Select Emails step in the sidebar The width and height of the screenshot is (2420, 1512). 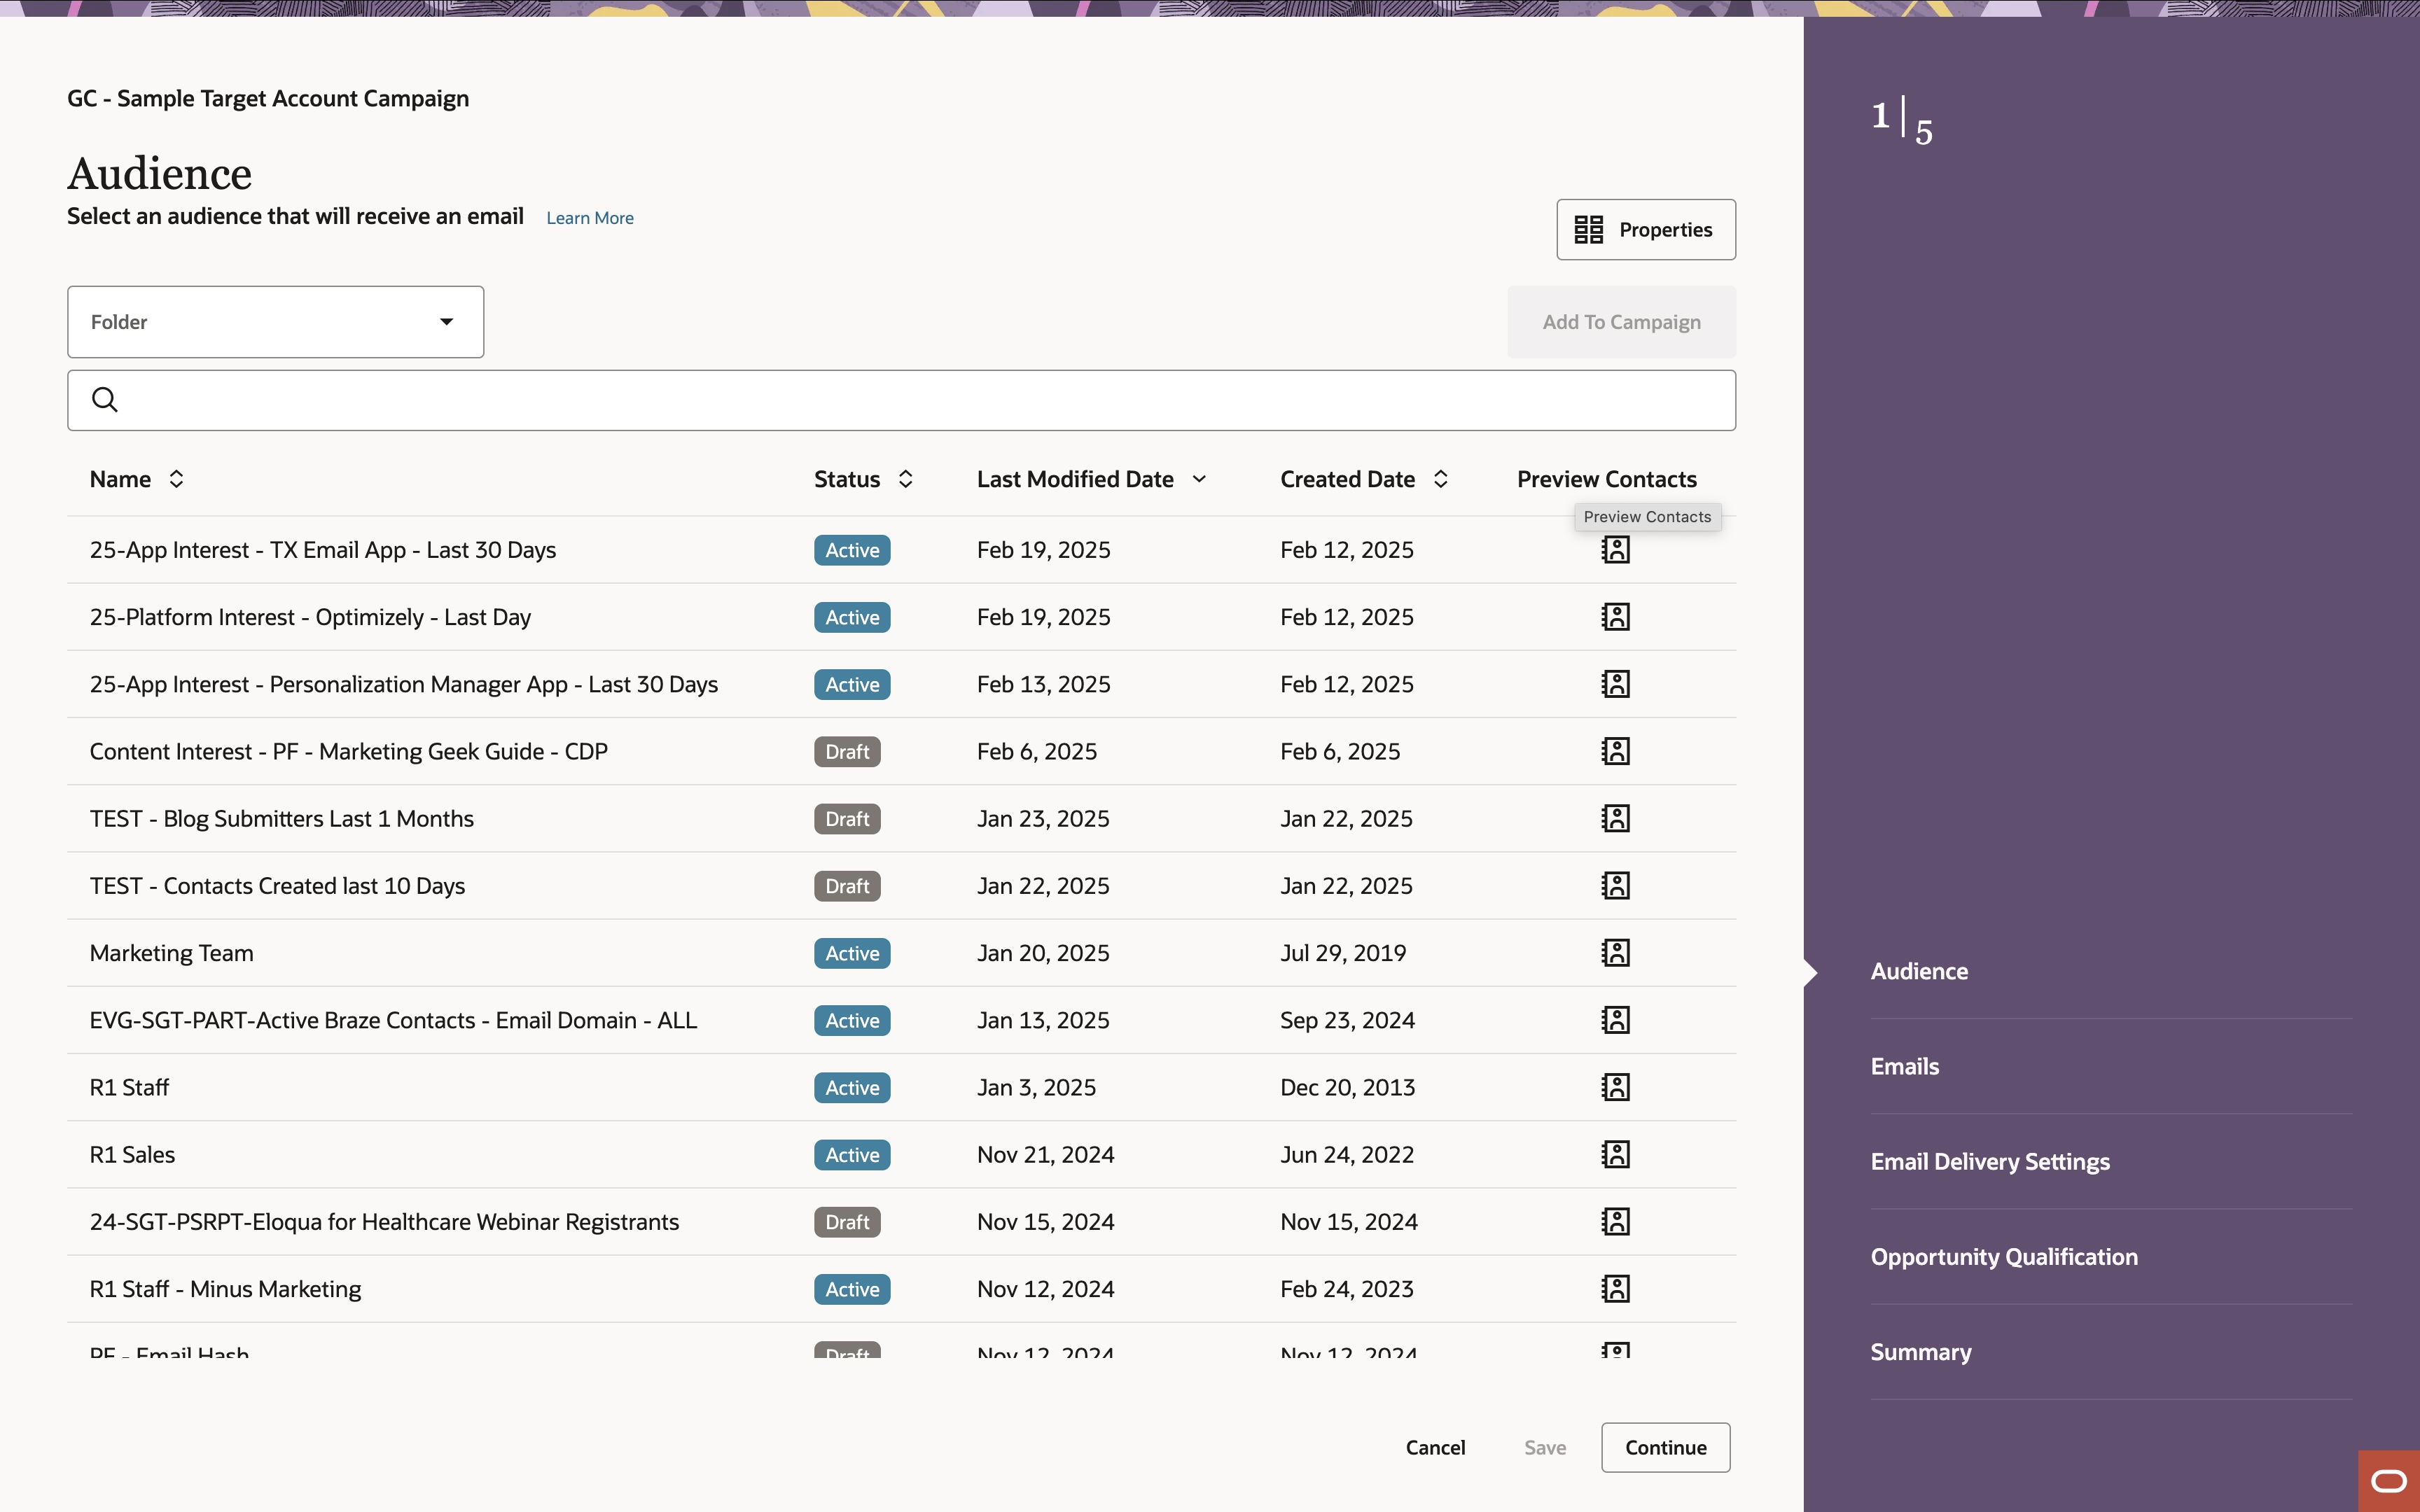tap(1904, 1066)
